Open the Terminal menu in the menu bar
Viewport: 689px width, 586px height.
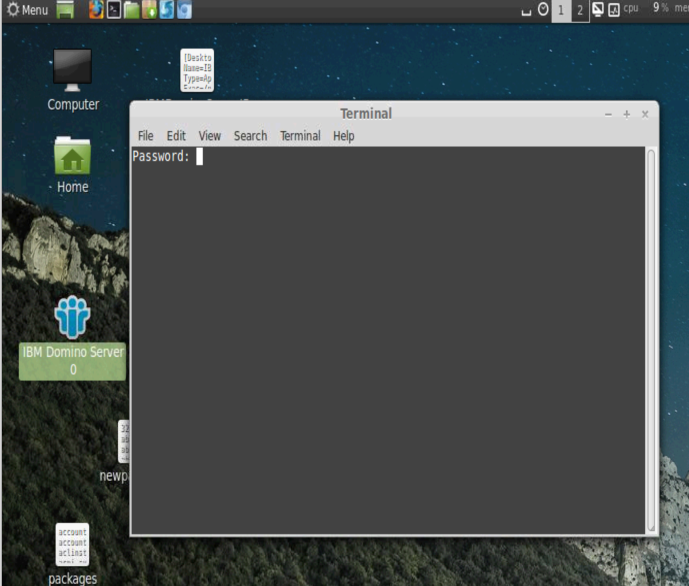(301, 136)
